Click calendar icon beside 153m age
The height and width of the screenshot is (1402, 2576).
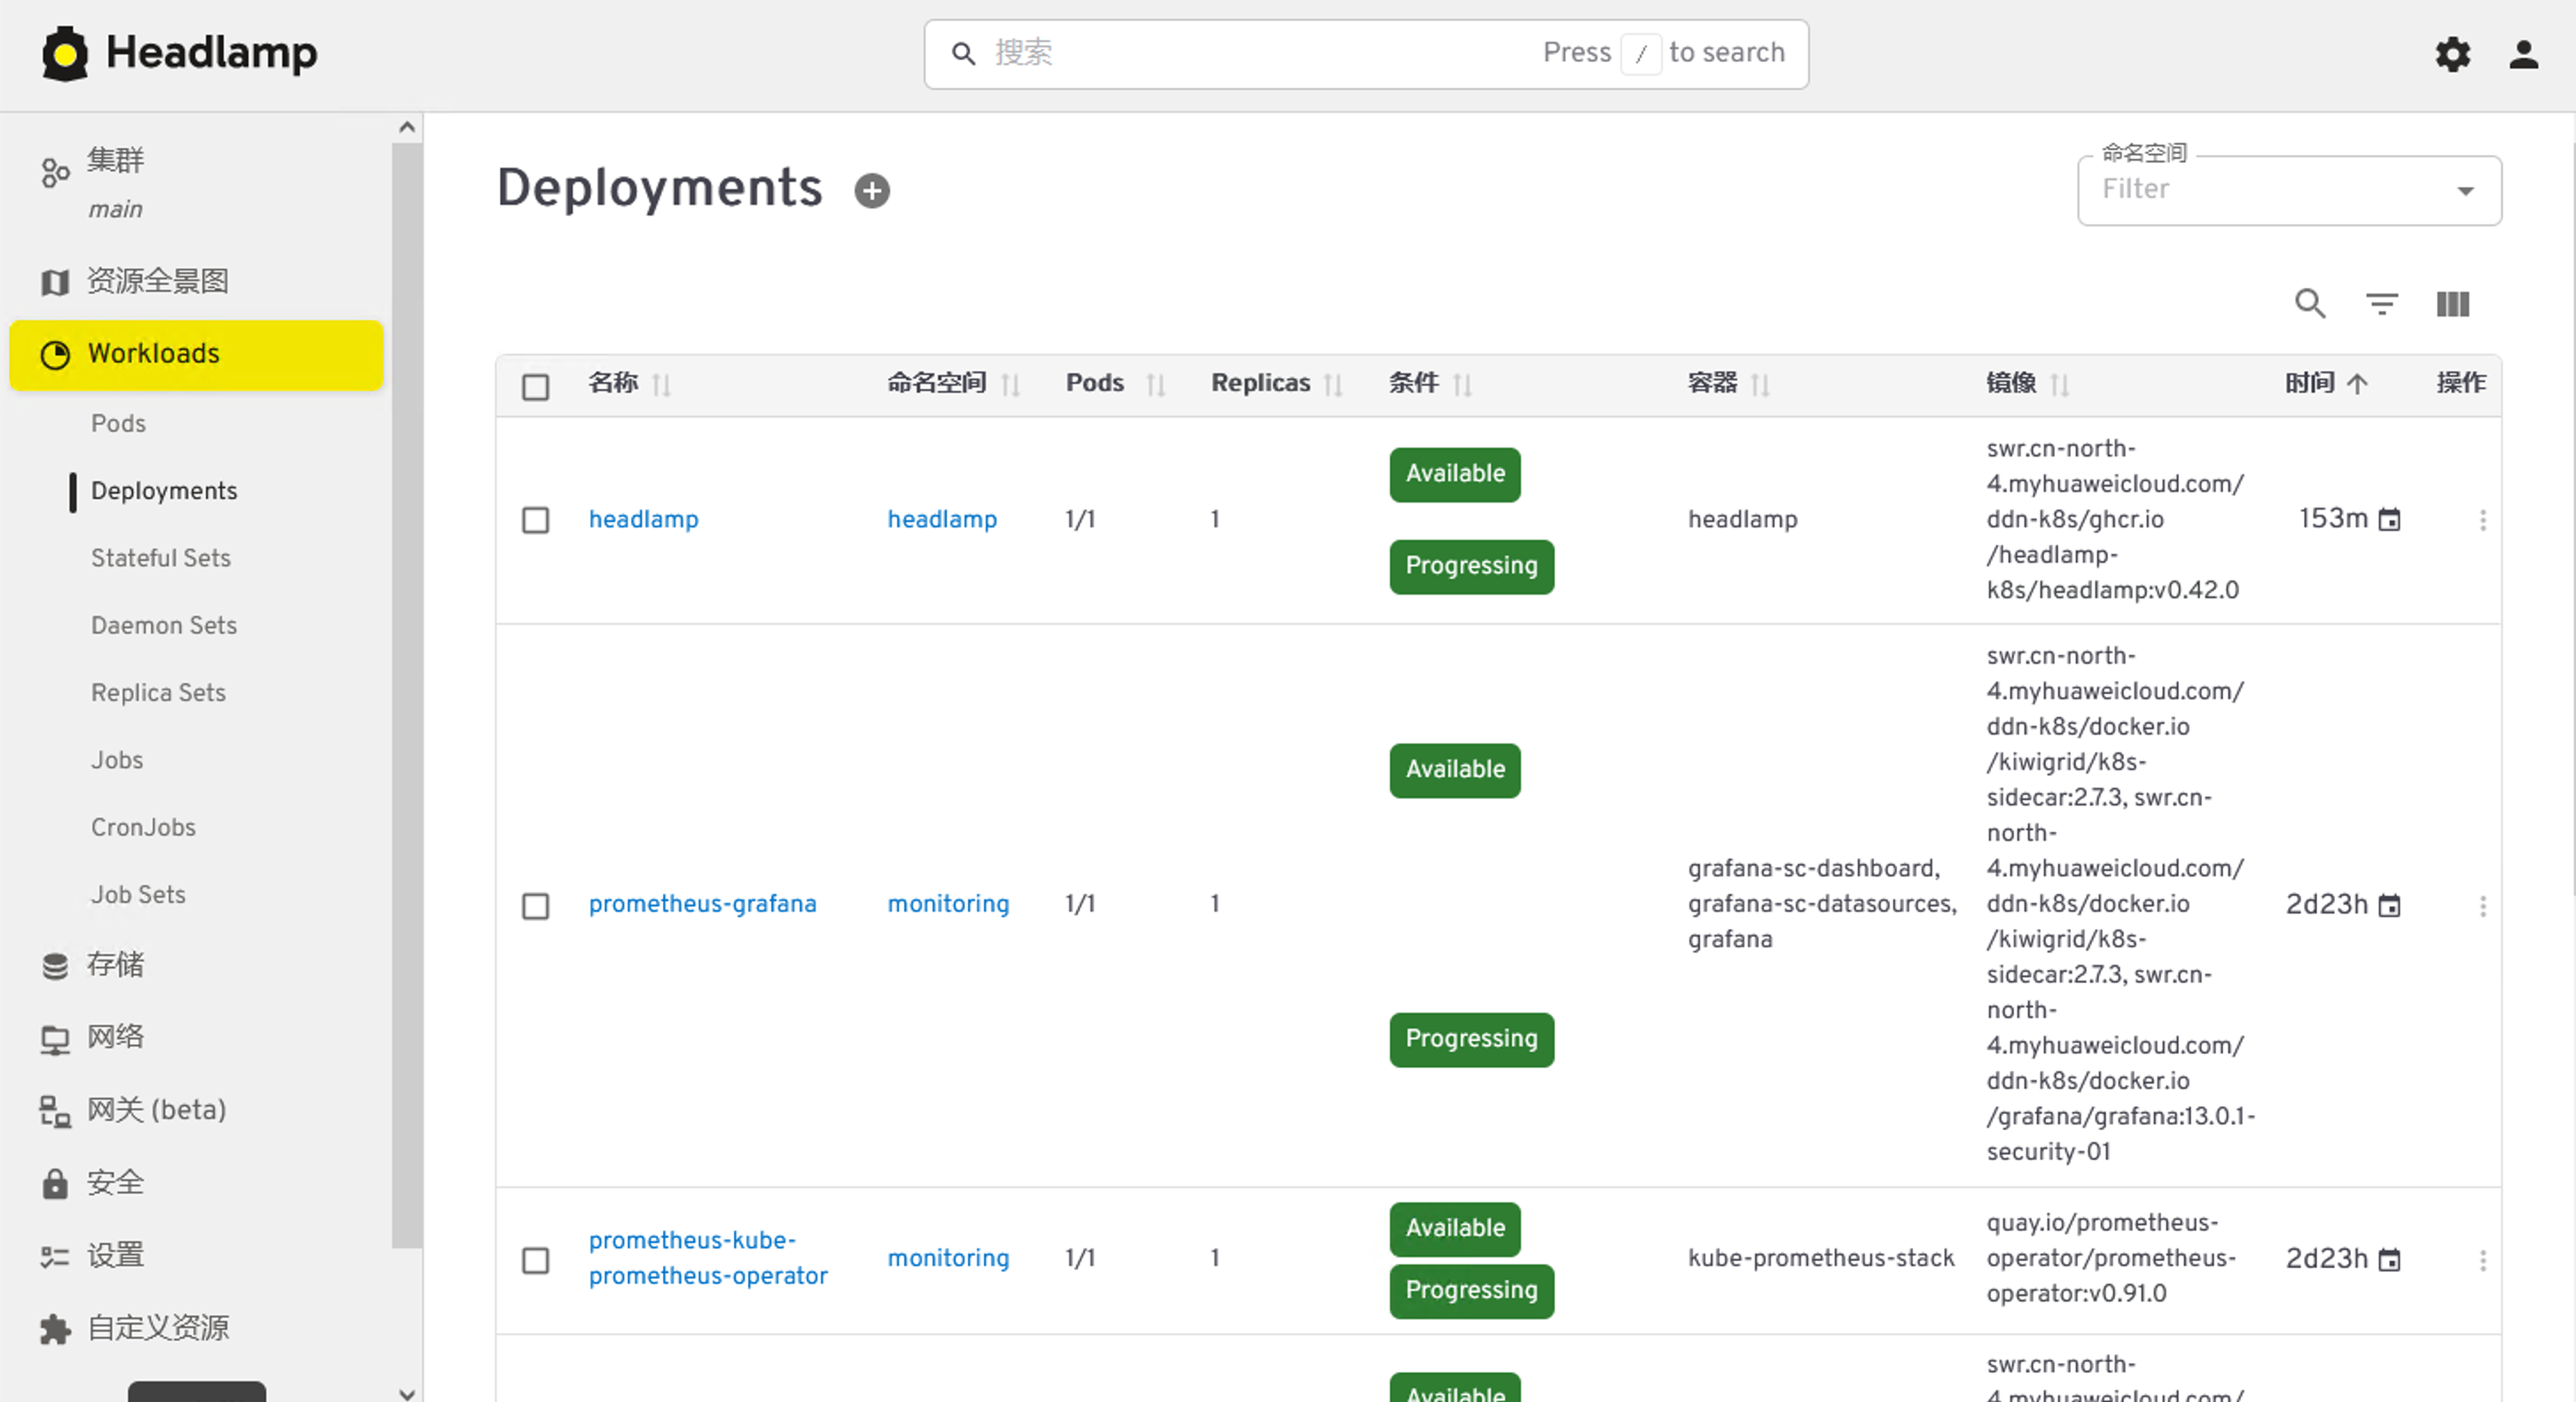(2389, 519)
